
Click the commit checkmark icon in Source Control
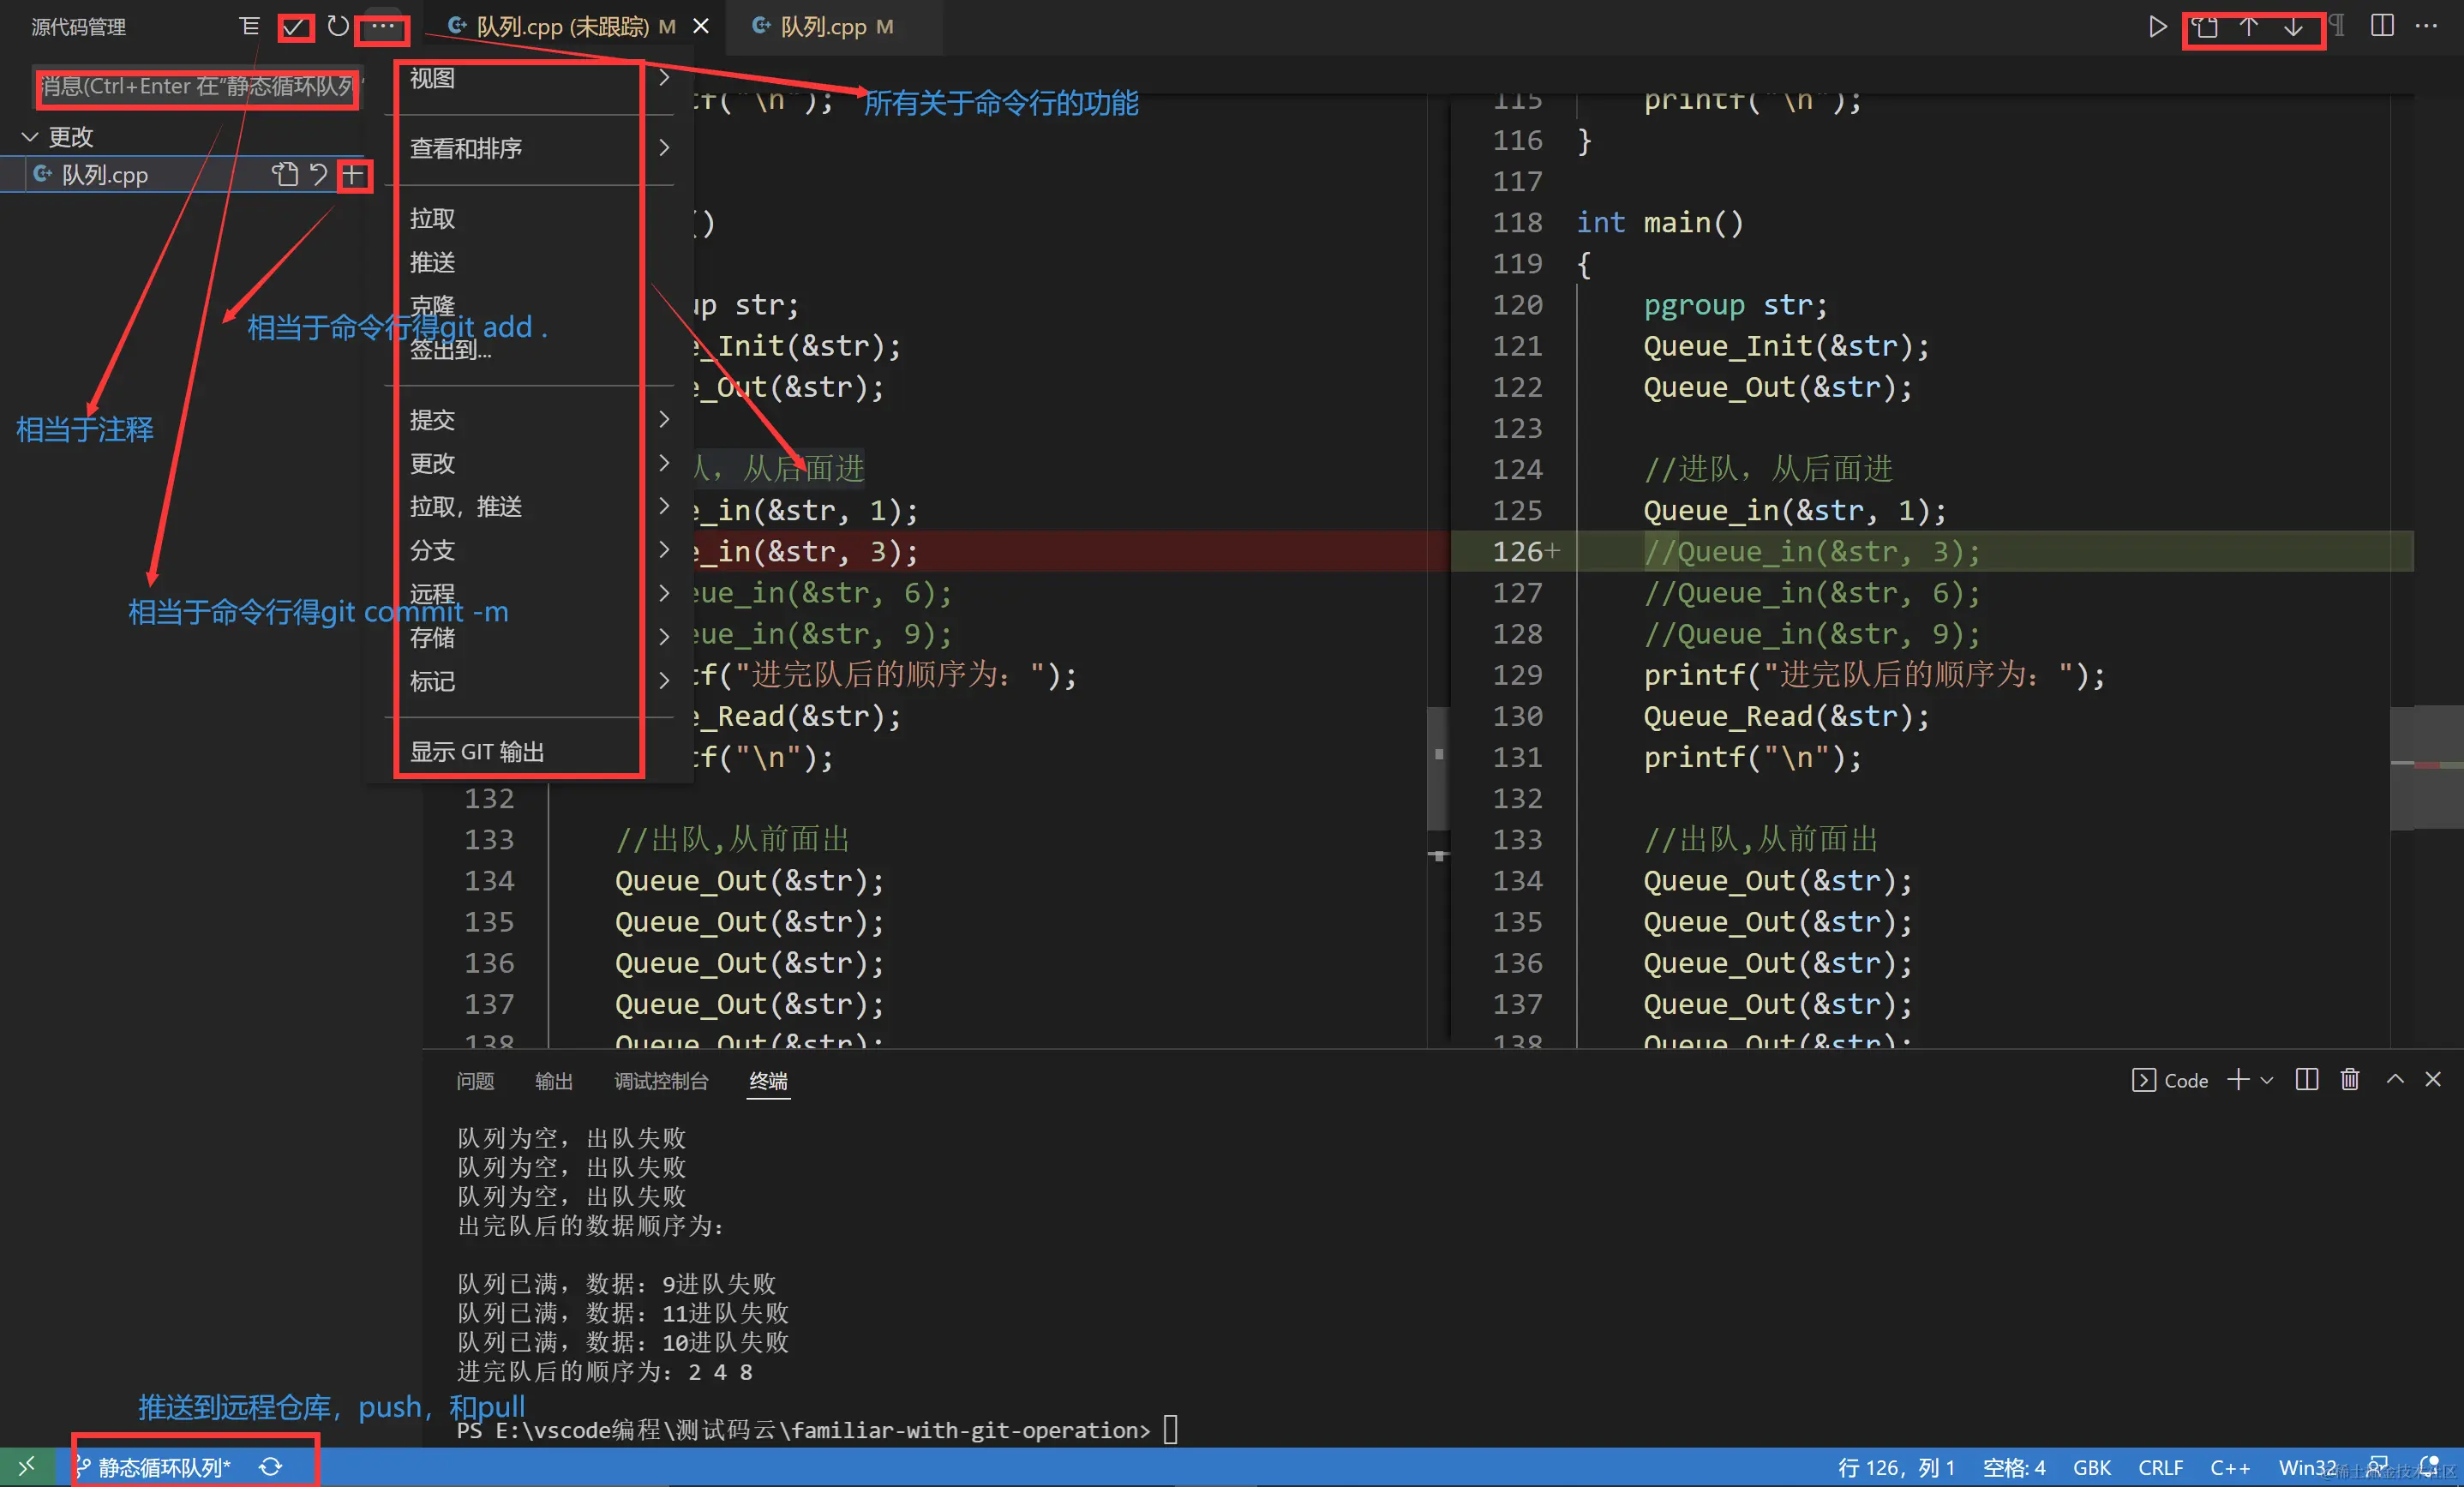point(295,27)
